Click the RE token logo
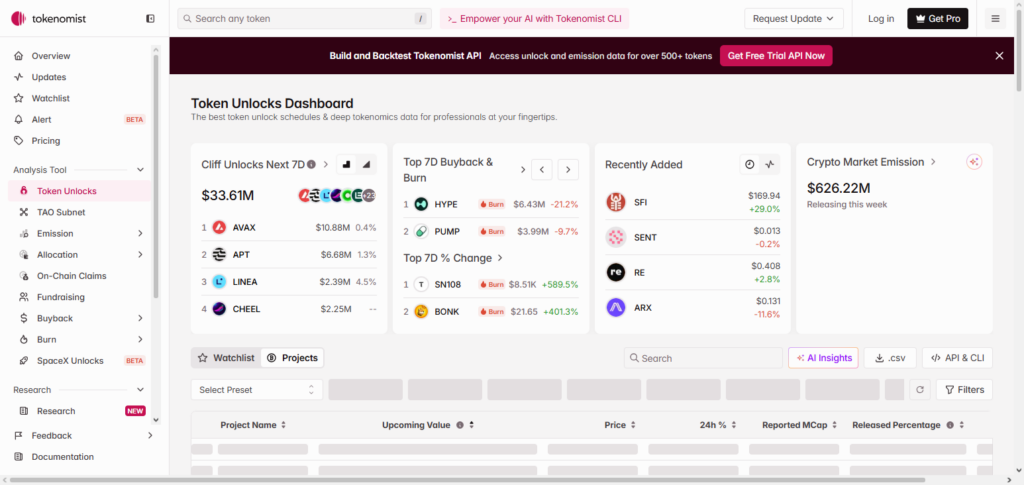This screenshot has height=485, width=1024. click(616, 272)
